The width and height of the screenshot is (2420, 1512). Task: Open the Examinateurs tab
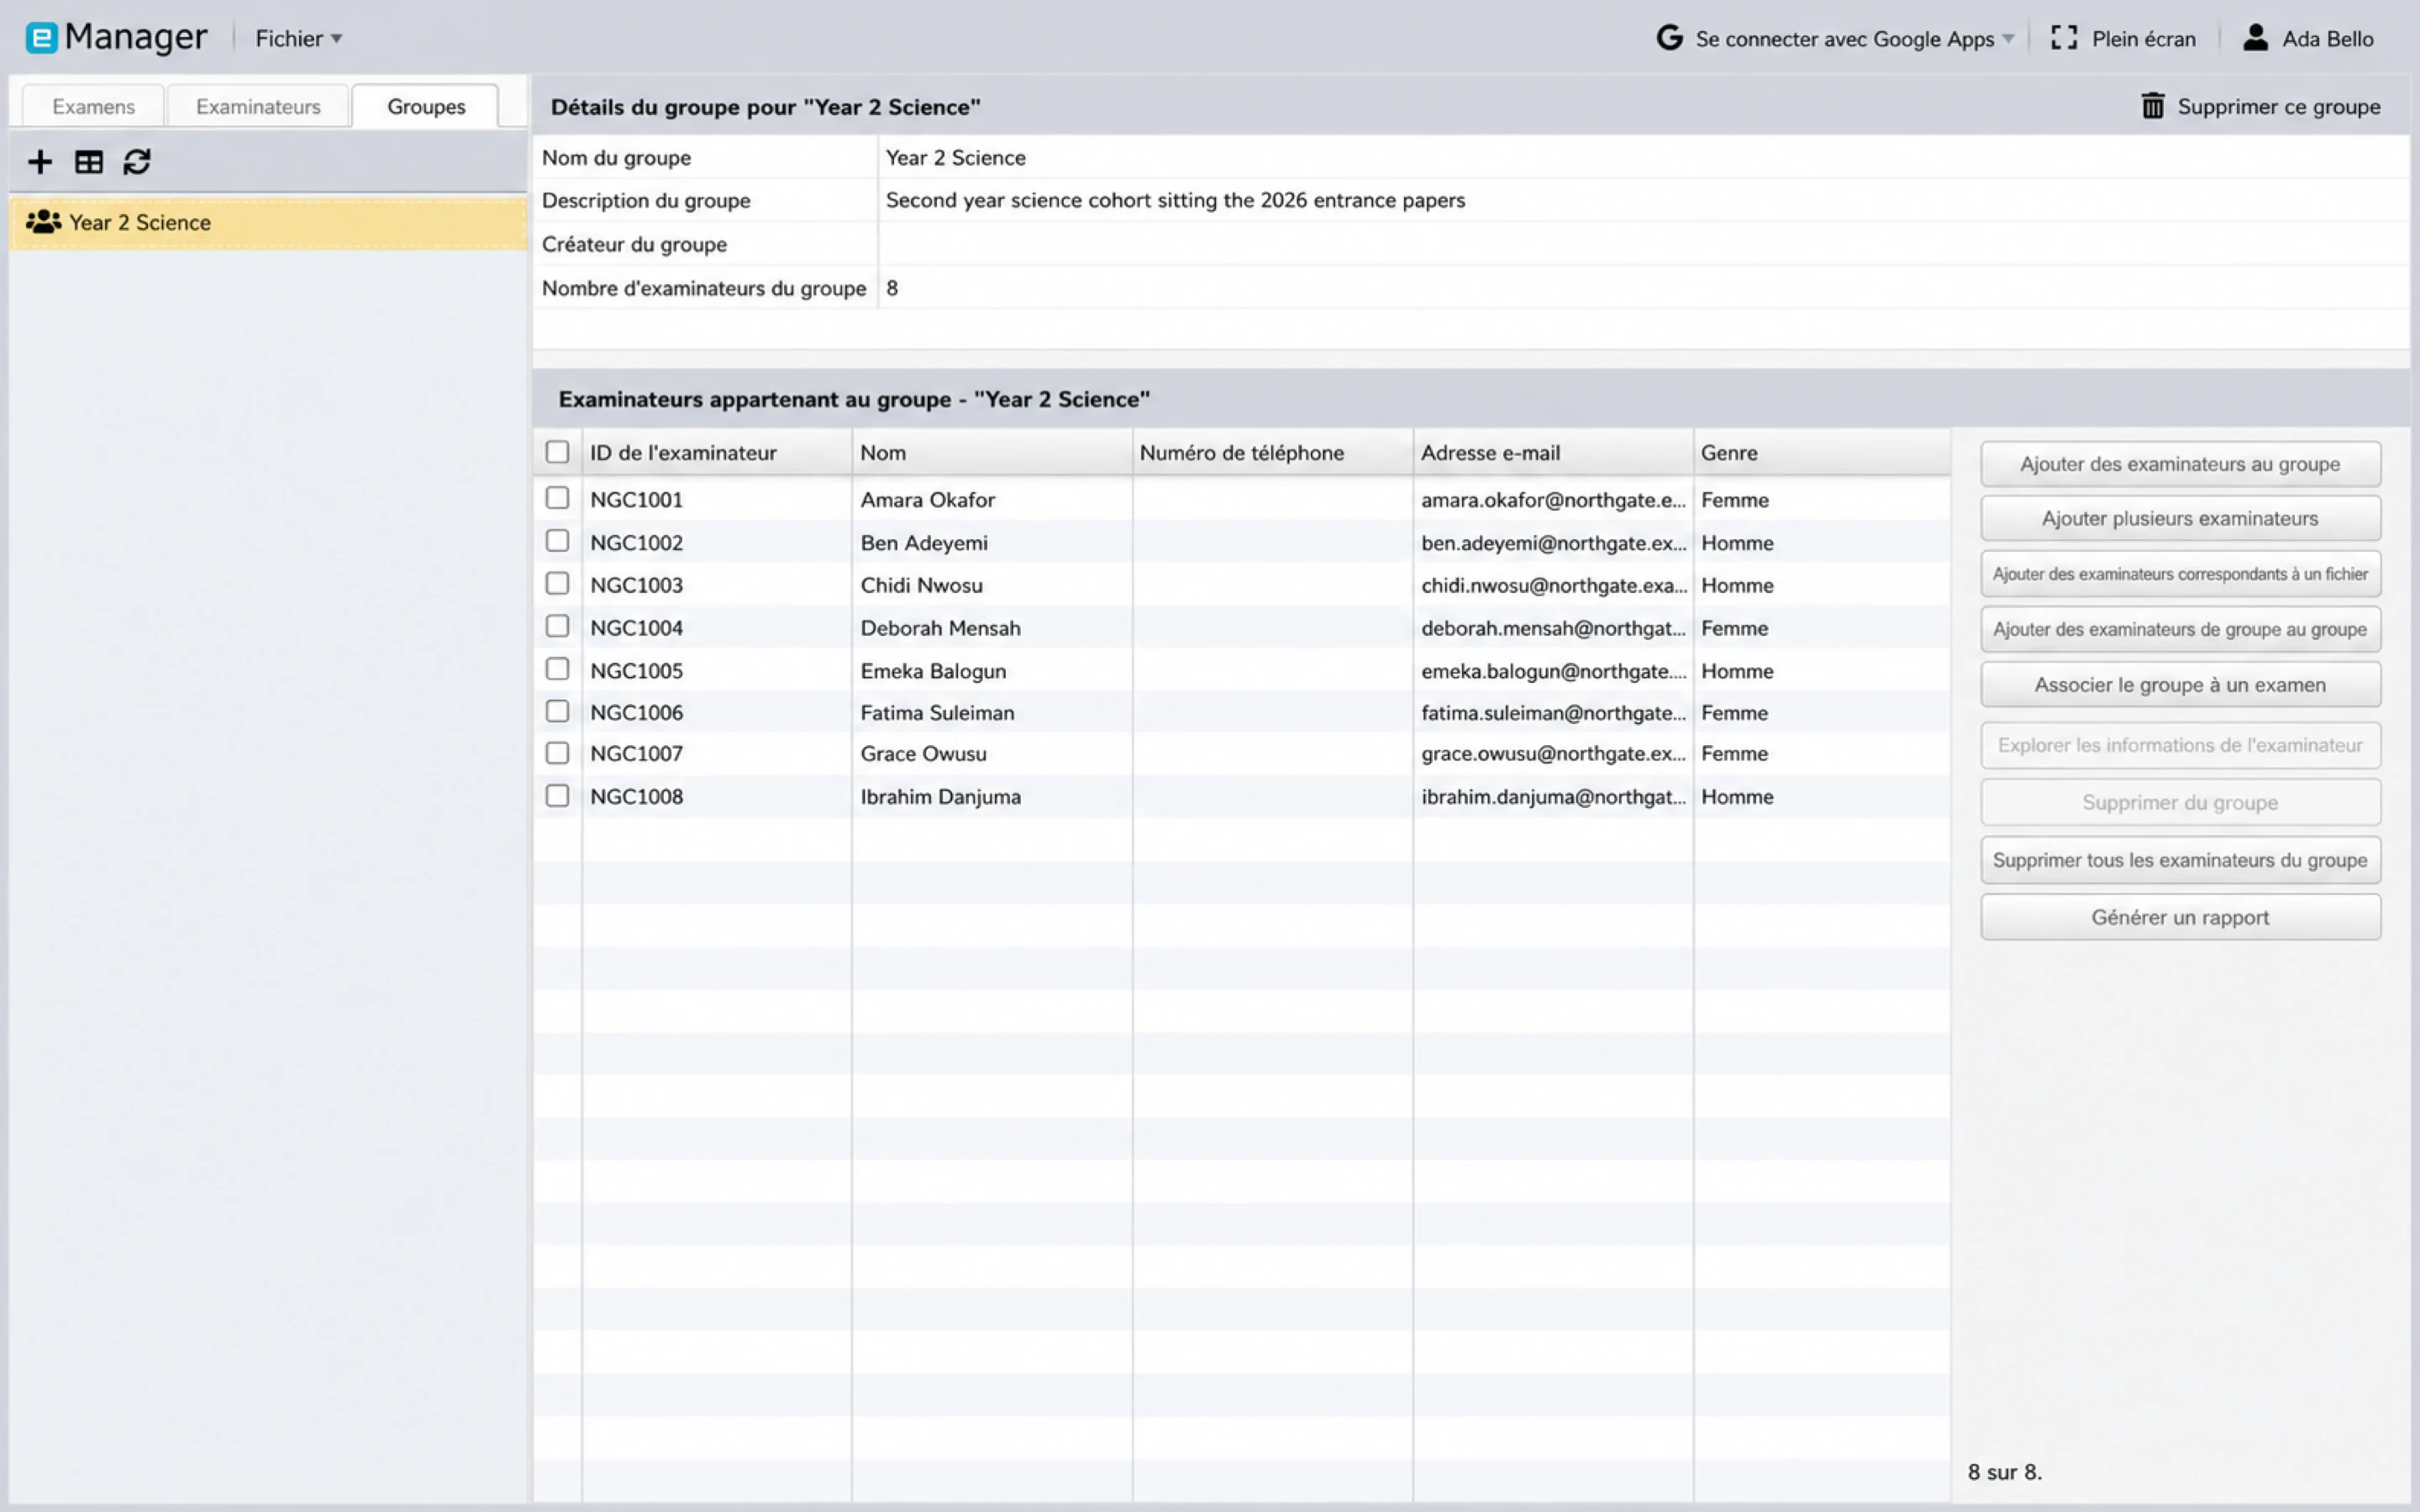258,106
